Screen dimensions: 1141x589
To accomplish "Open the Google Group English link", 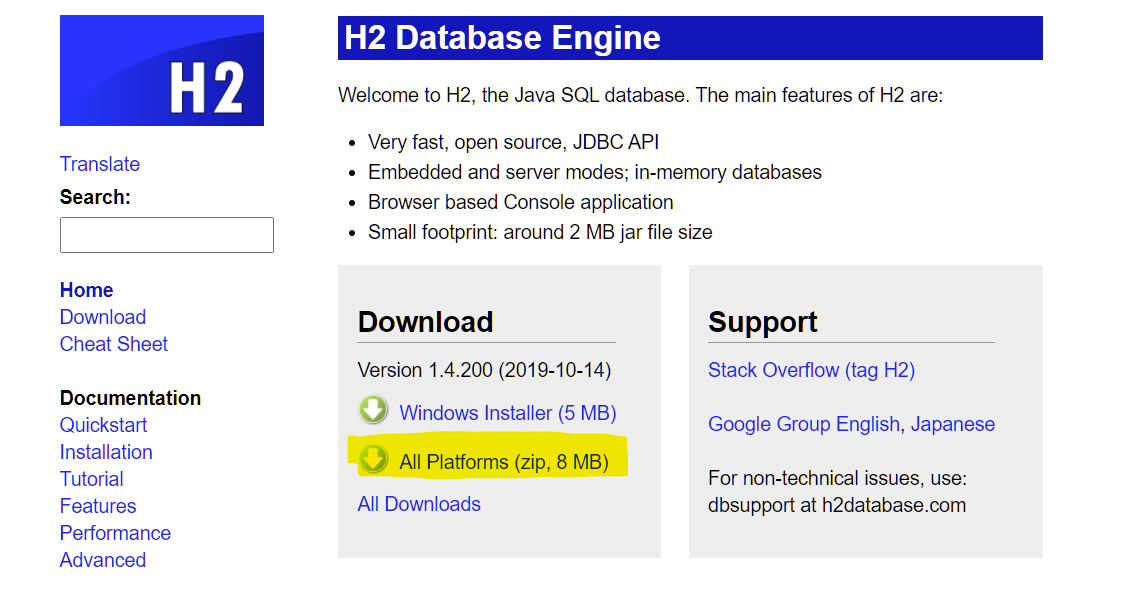I will [804, 424].
